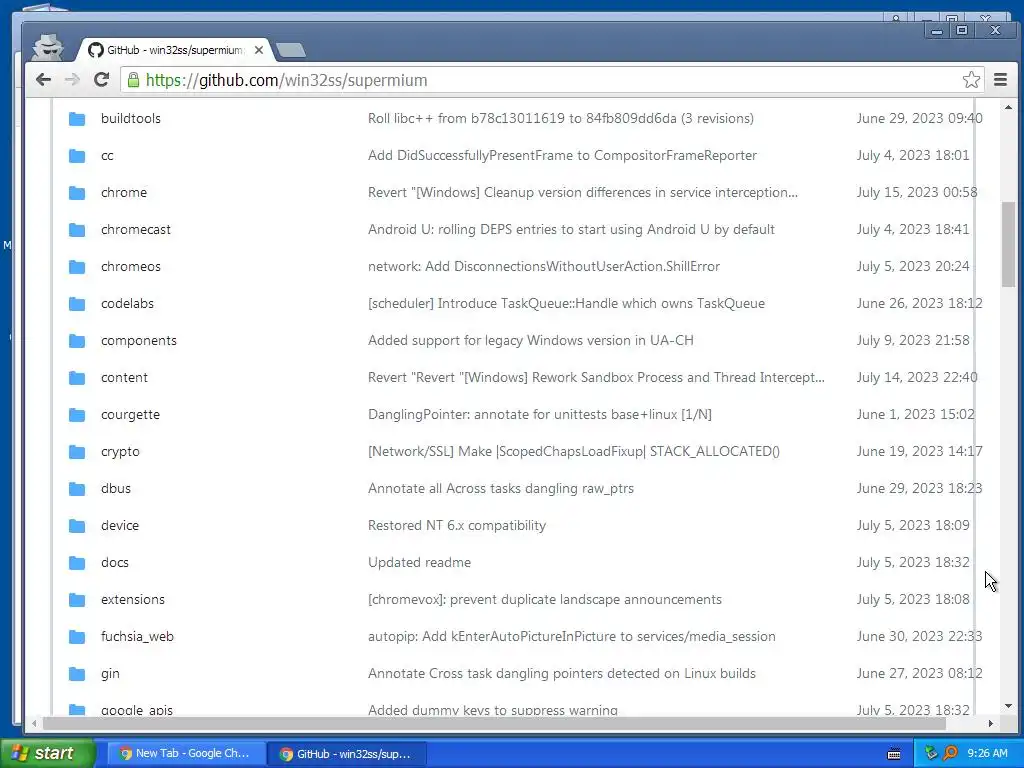Open the 'Updated readme' commit message
This screenshot has width=1024, height=768.
click(x=419, y=562)
